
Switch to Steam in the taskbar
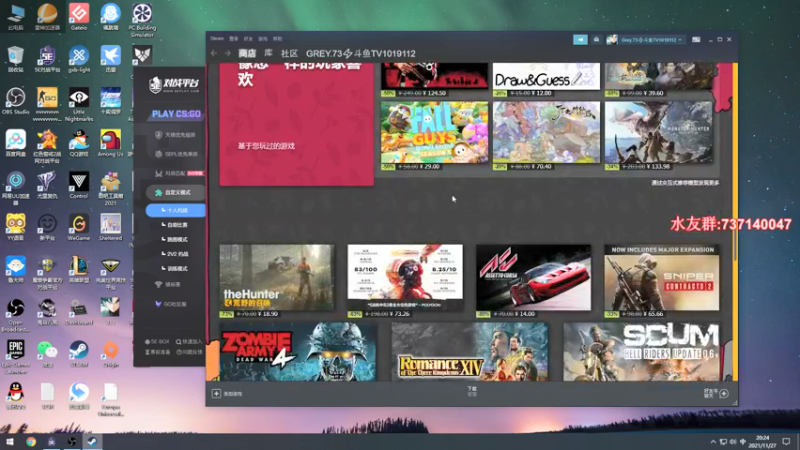92,442
